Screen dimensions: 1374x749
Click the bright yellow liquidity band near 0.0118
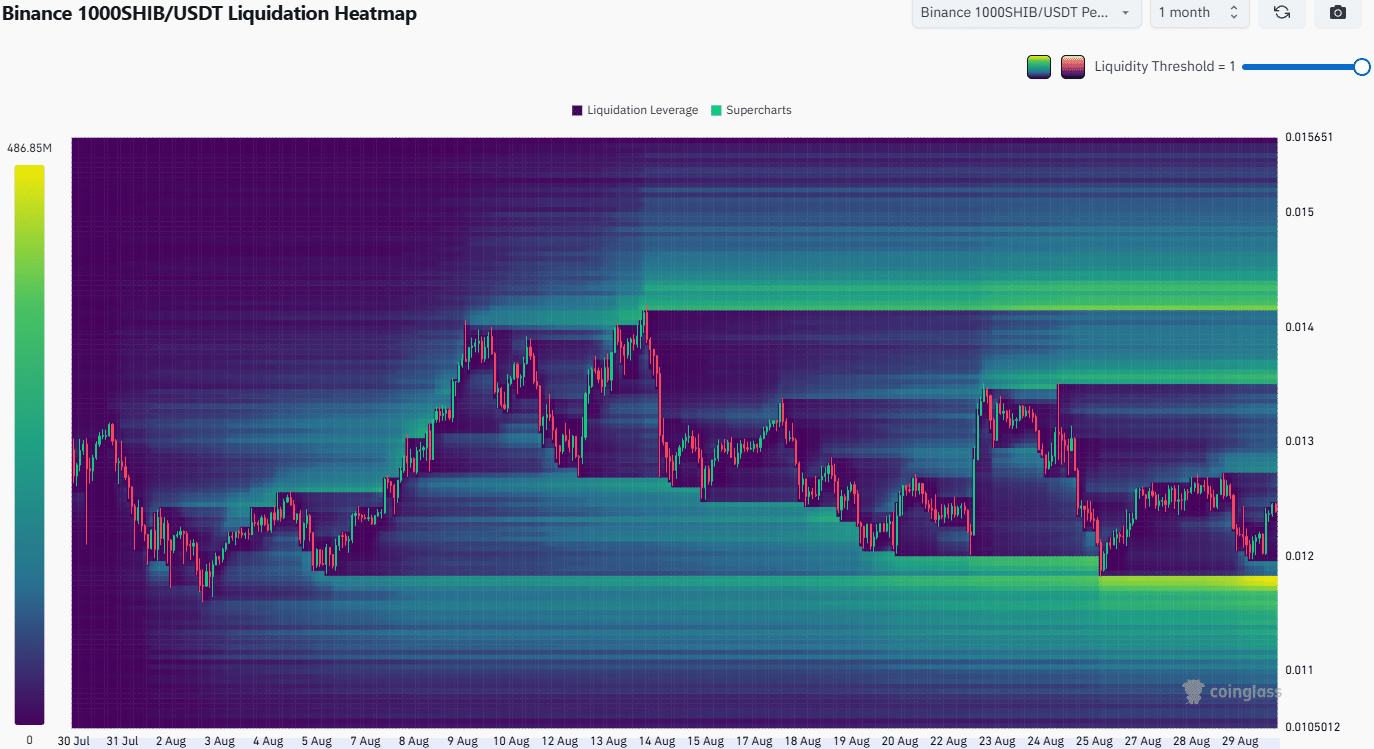(x=1188, y=581)
